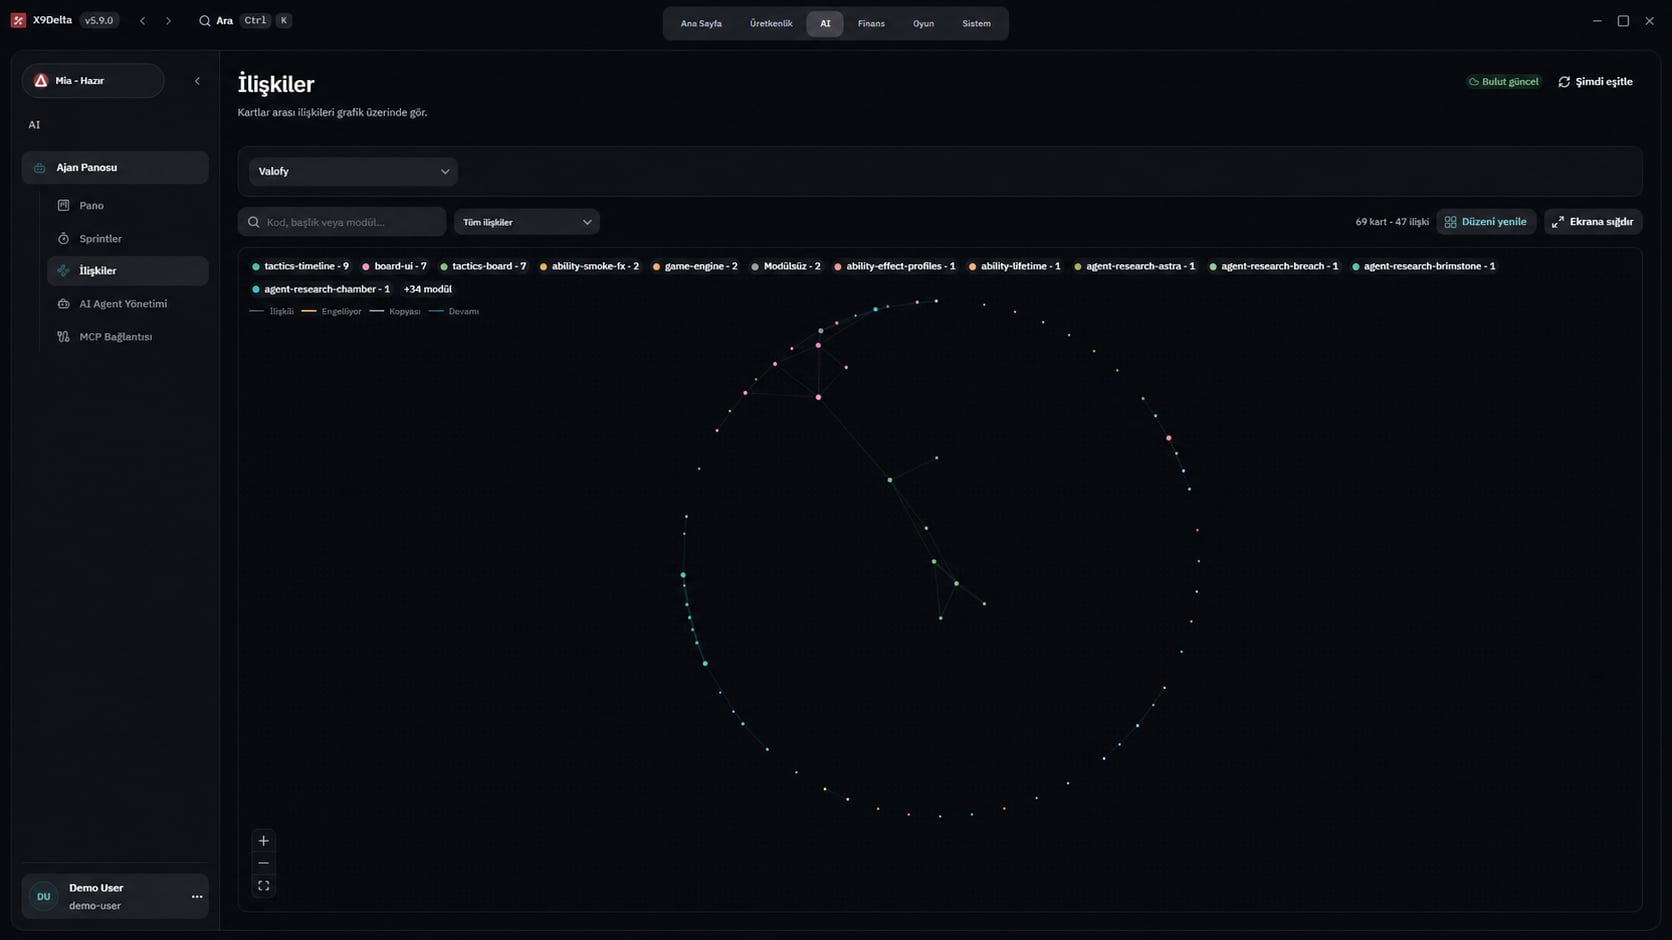Filter by tactics-timeline - 9 module
Viewport: 1672px width, 940px height.
[300, 266]
